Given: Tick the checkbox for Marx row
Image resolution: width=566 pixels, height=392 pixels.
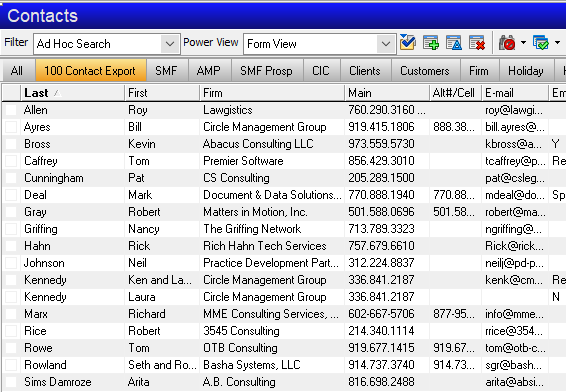Looking at the screenshot, I should pyautogui.click(x=12, y=314).
